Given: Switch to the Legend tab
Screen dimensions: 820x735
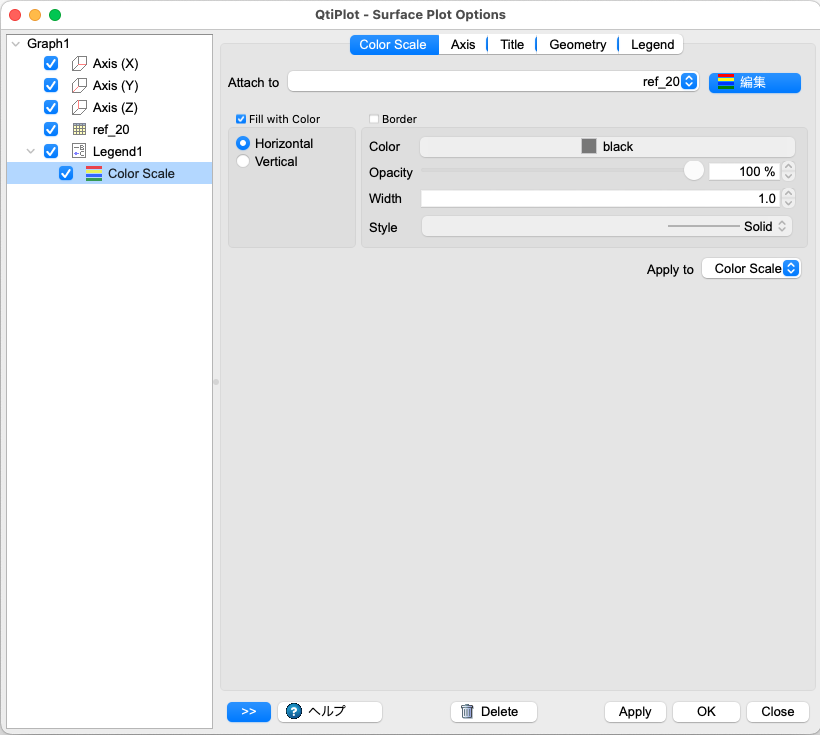Looking at the screenshot, I should click(x=652, y=44).
